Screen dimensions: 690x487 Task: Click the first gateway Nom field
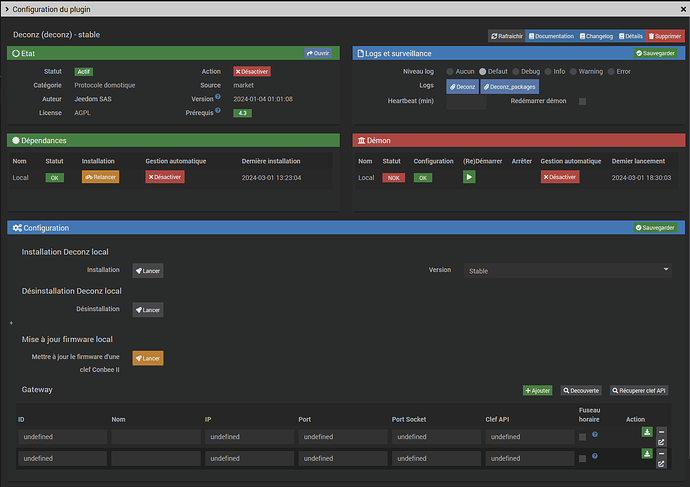point(156,436)
